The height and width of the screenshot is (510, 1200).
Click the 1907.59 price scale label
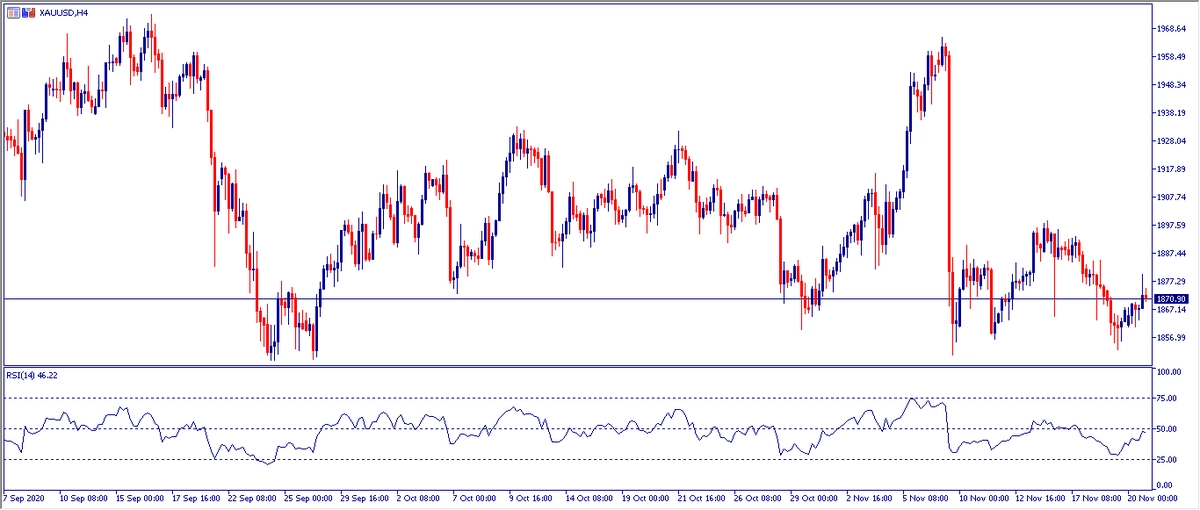click(1170, 197)
